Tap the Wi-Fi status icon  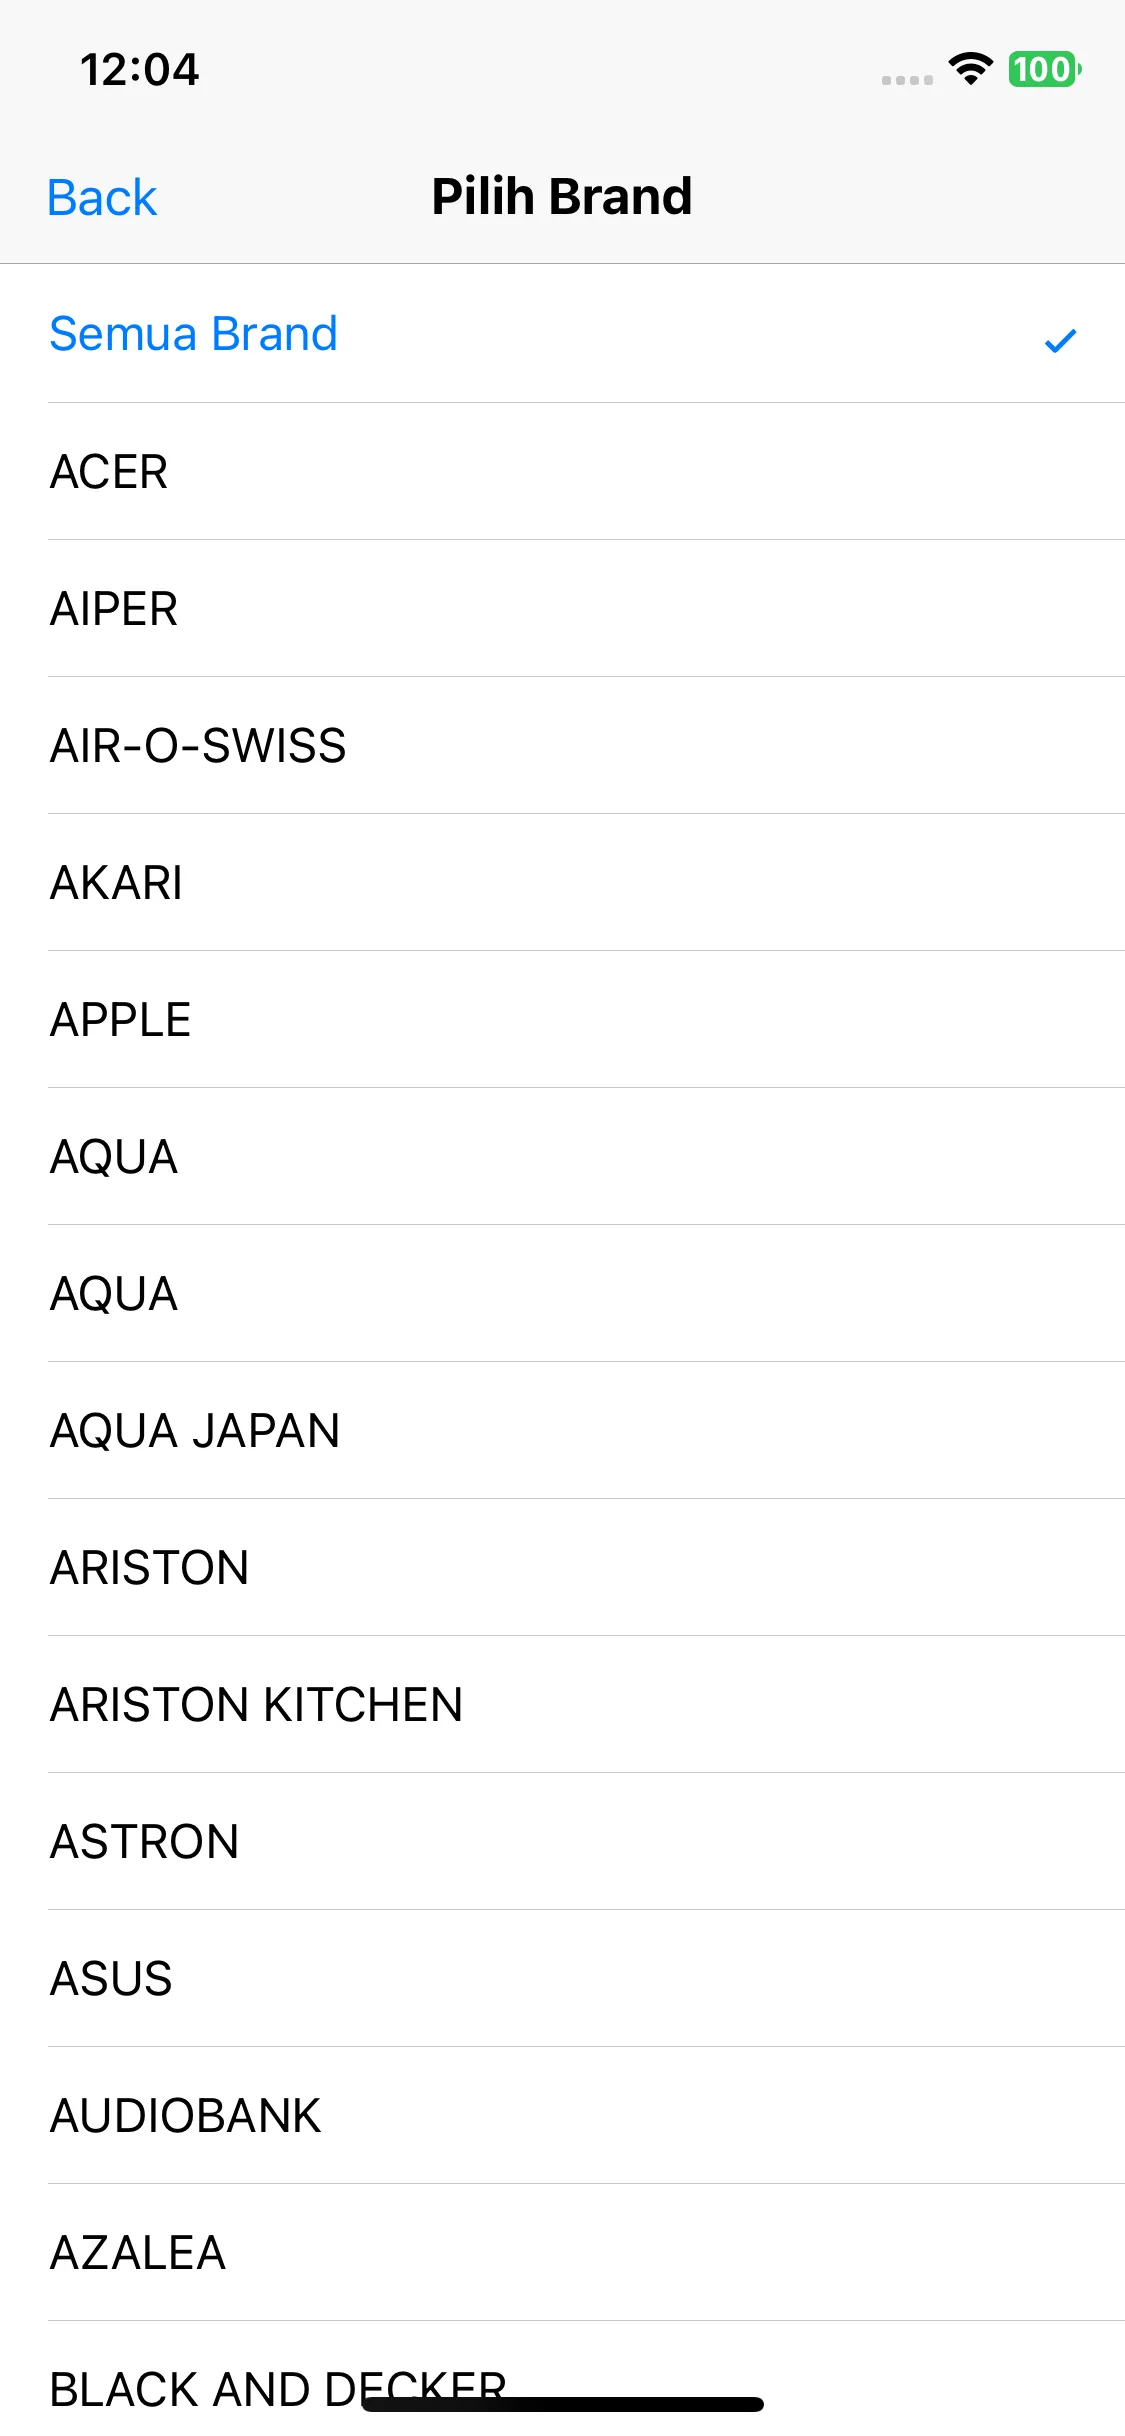click(x=970, y=69)
